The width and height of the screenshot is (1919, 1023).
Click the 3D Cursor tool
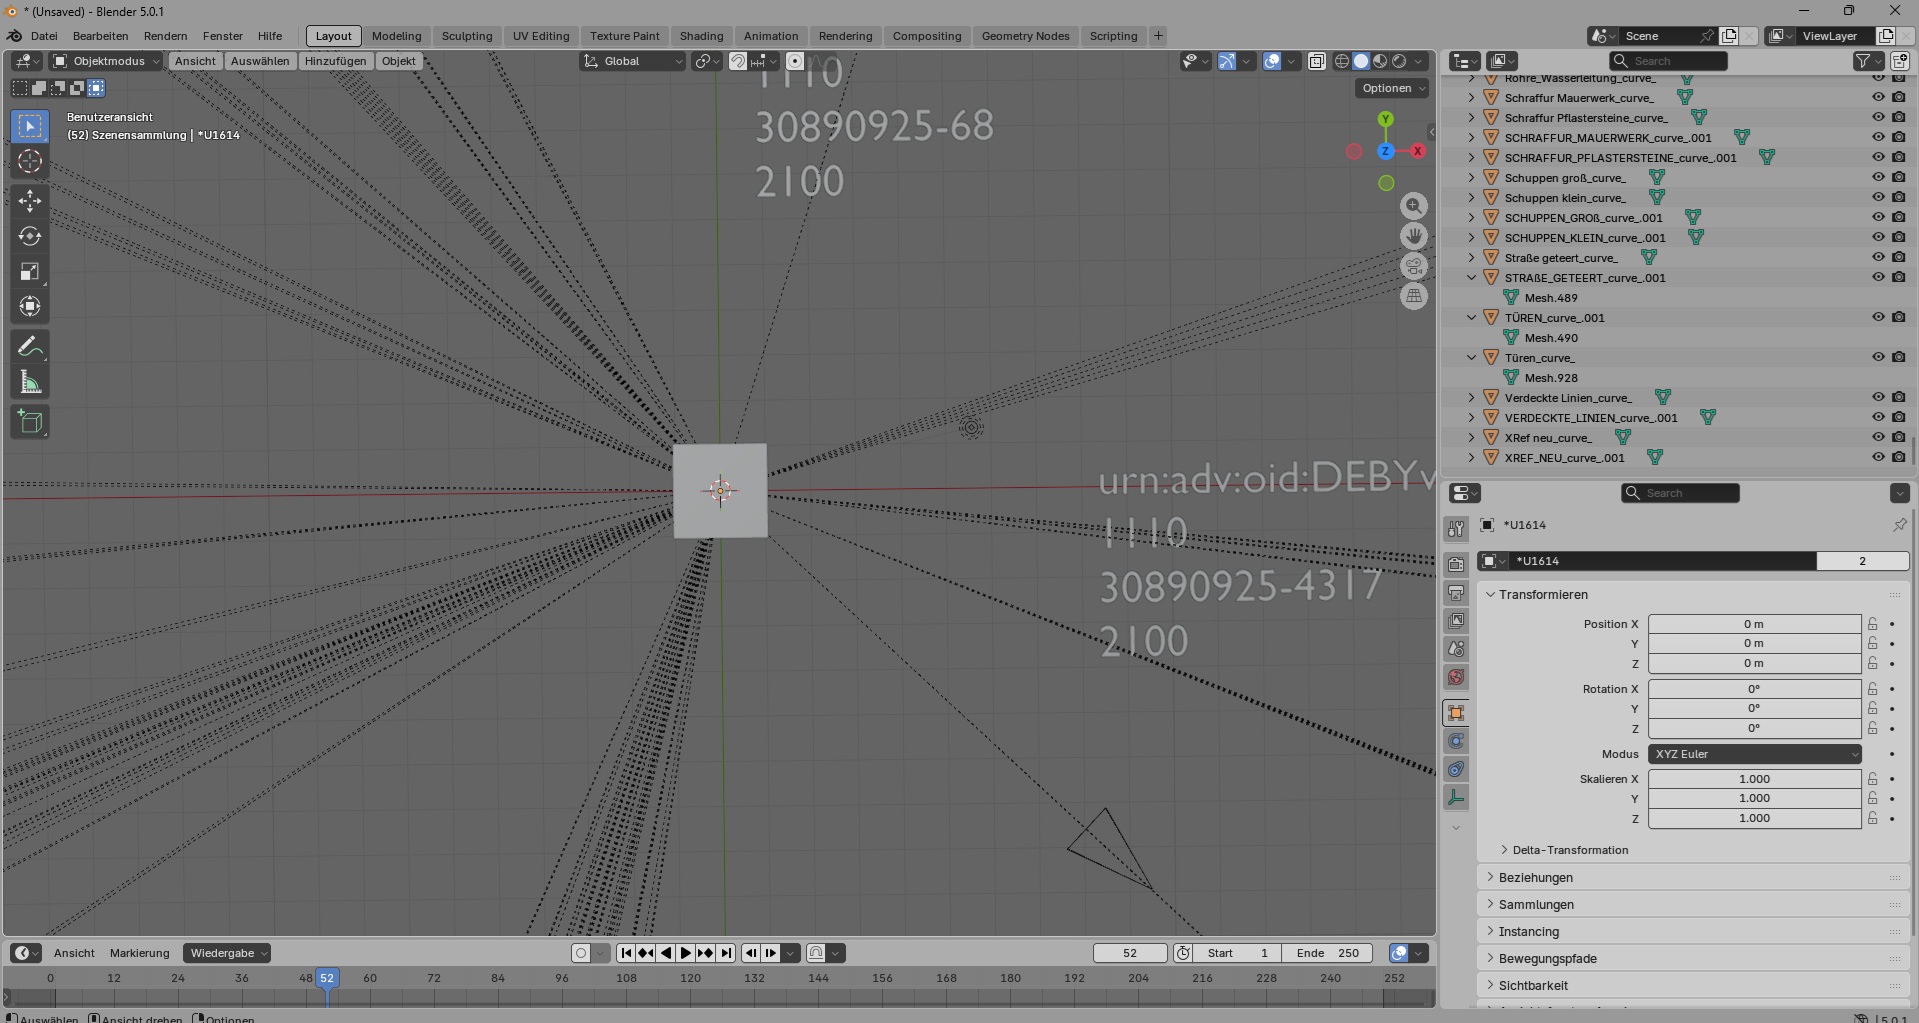(x=30, y=162)
